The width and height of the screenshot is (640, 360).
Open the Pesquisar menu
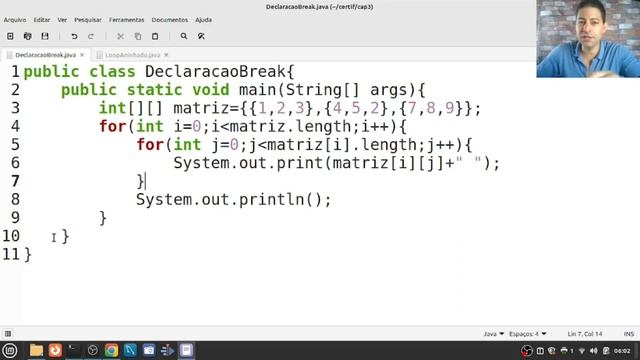click(88, 20)
